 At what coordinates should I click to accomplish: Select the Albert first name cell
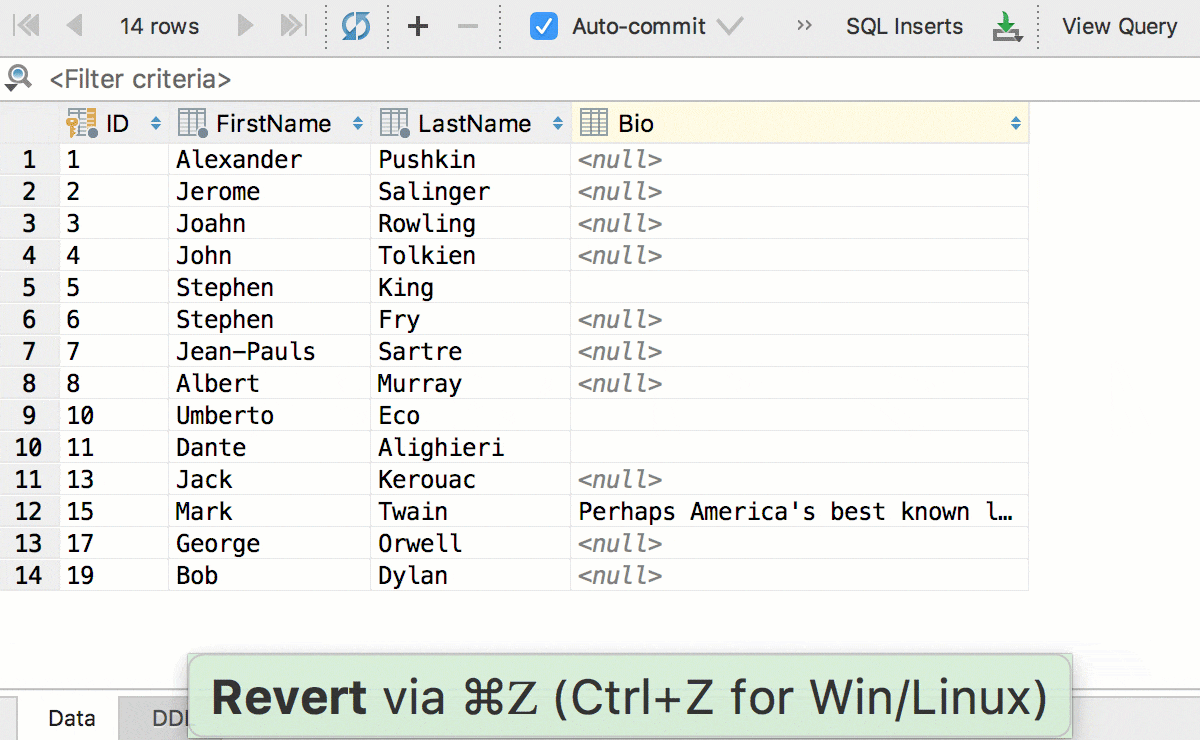(270, 384)
